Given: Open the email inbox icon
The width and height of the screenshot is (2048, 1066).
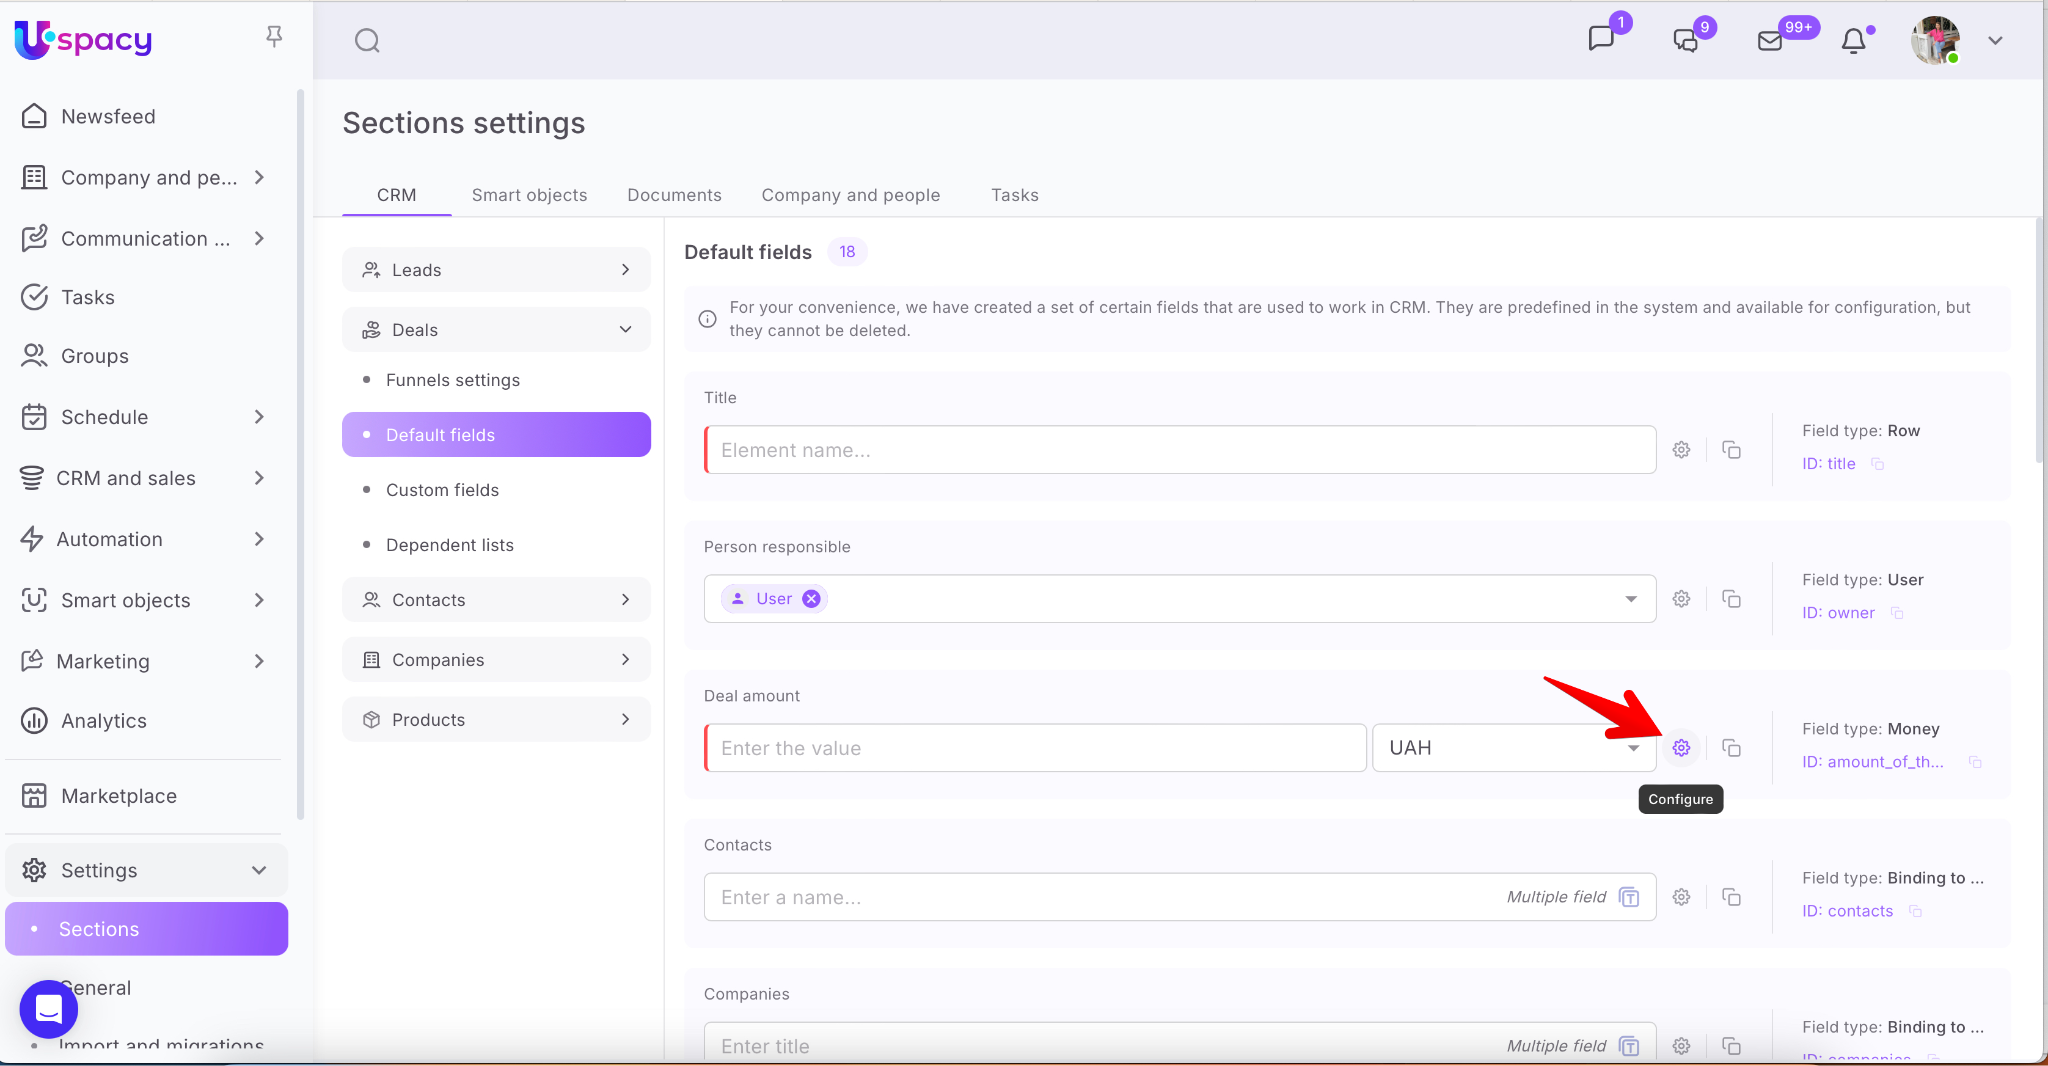Looking at the screenshot, I should click(1770, 41).
